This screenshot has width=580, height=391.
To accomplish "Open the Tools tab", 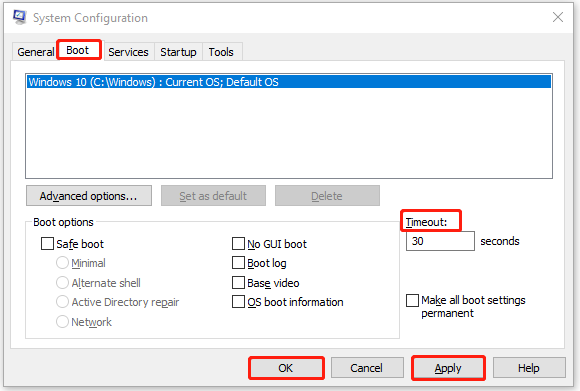I will 221,52.
